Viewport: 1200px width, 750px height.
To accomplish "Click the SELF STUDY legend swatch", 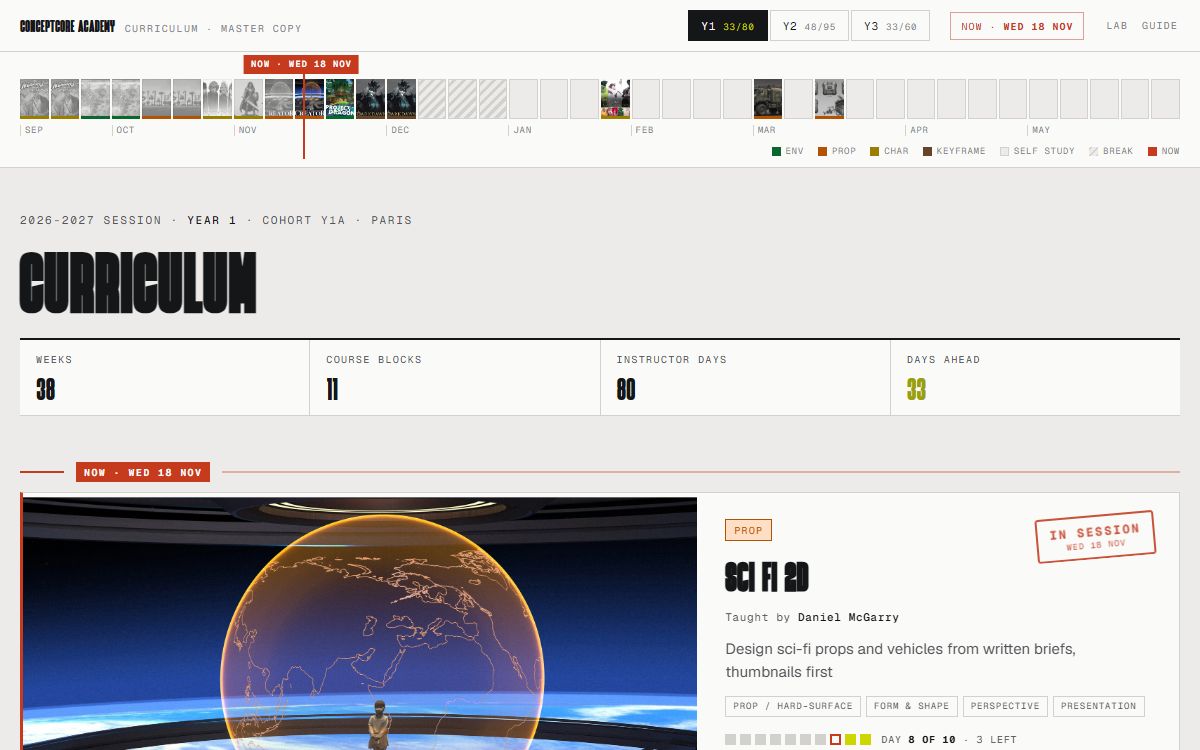I will (x=1004, y=151).
